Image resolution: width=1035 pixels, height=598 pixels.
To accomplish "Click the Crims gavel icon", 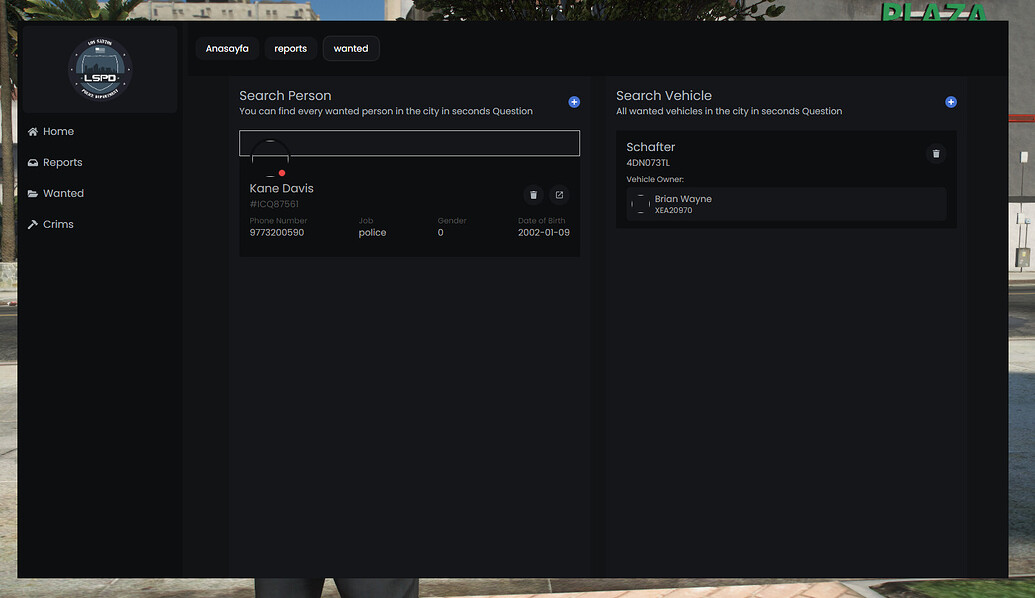I will pos(32,224).
